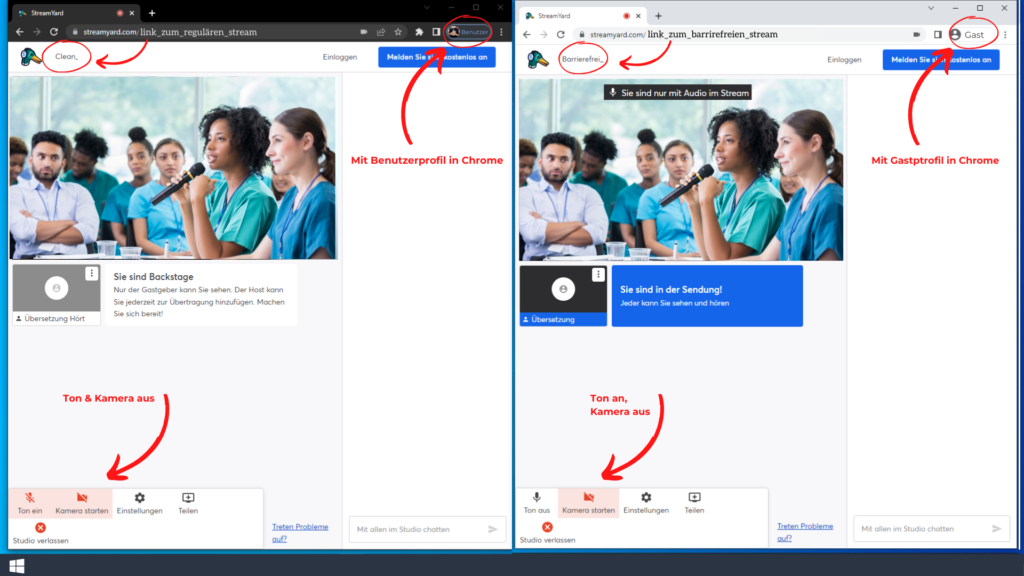The width and height of the screenshot is (1024, 576).
Task: Click Teilen share icon in the Clean window
Action: coord(187,502)
